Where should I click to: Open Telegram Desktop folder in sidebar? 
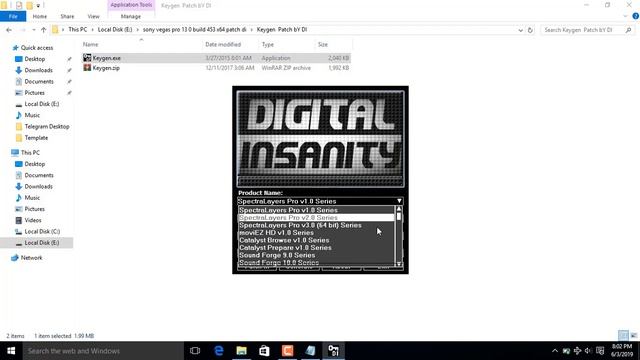click(47, 127)
